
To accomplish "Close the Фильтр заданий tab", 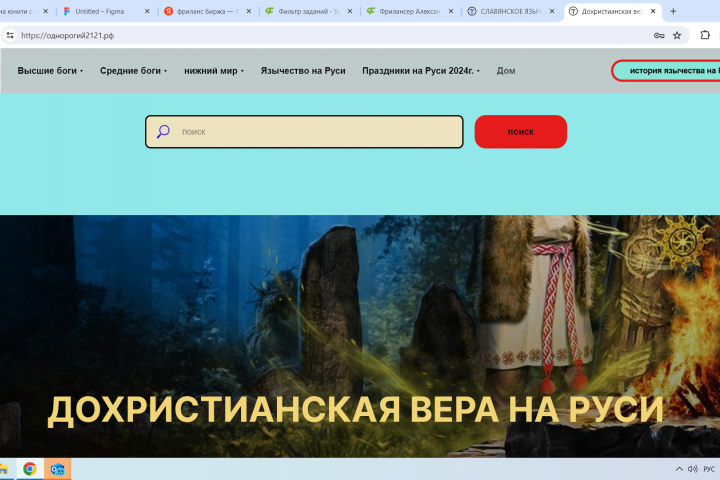I will (350, 11).
